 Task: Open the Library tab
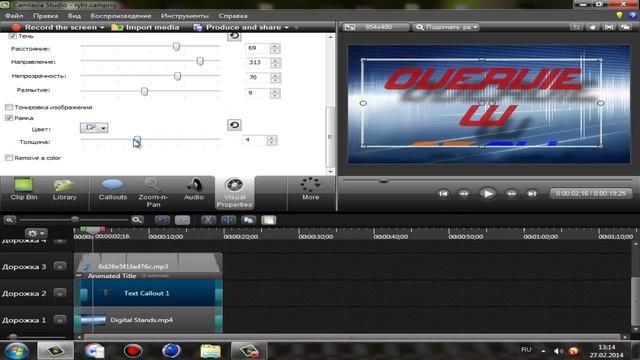click(x=64, y=190)
